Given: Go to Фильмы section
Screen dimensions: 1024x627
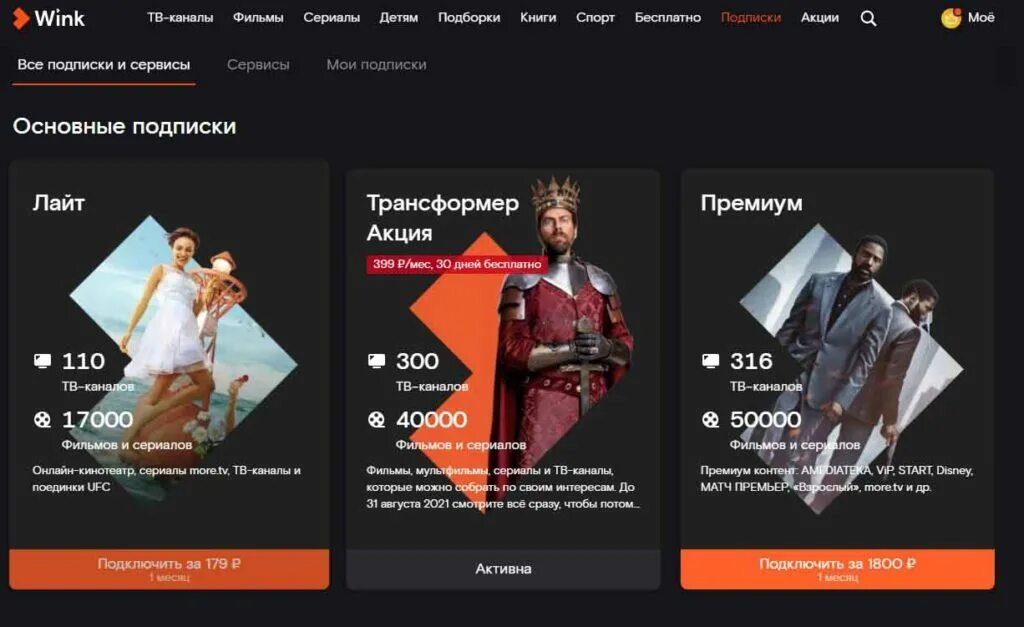Looking at the screenshot, I should tap(258, 18).
